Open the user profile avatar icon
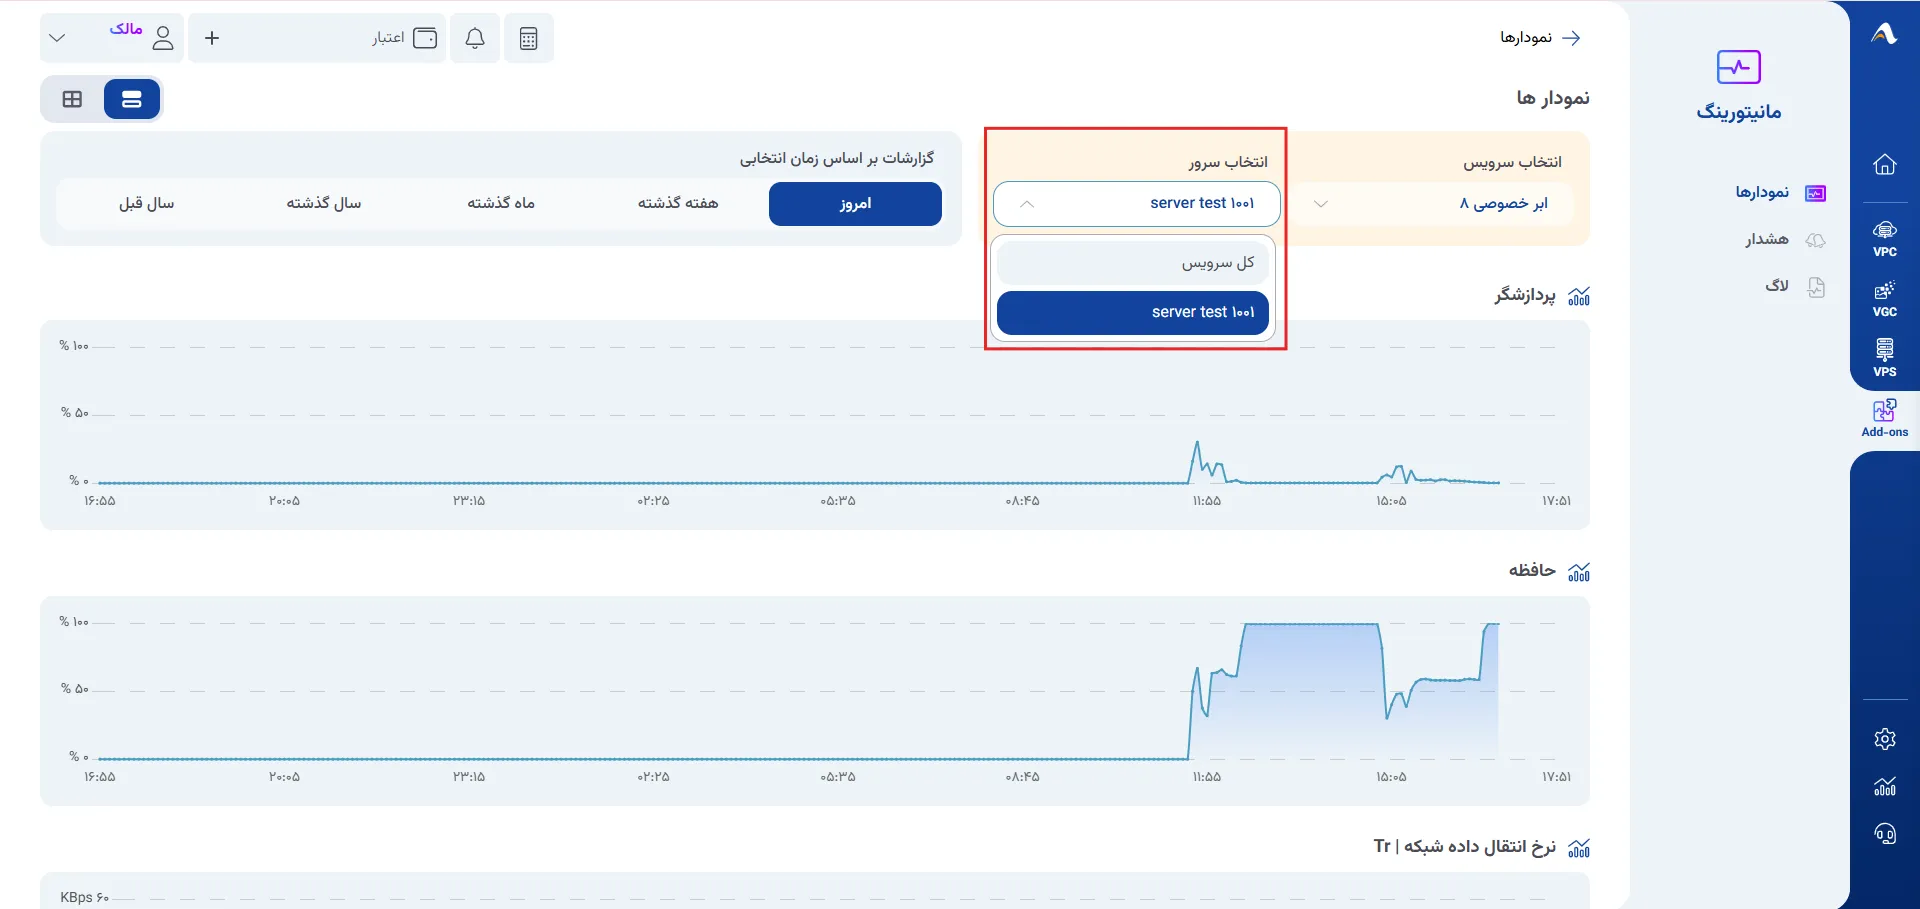Image resolution: width=1920 pixels, height=909 pixels. point(163,38)
